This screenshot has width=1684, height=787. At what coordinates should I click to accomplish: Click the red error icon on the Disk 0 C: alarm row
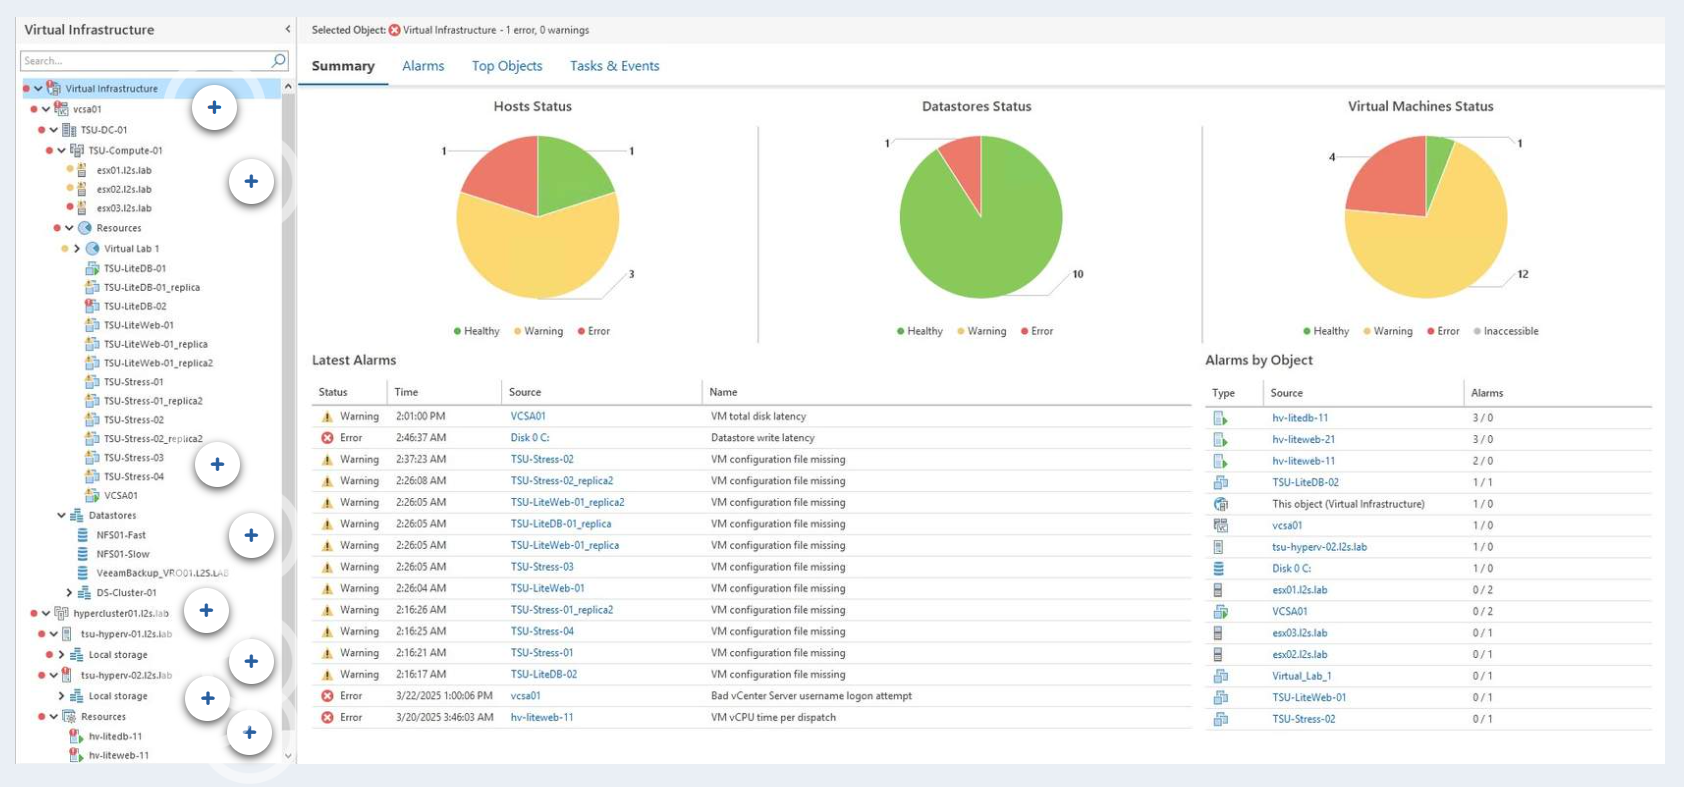coord(327,438)
